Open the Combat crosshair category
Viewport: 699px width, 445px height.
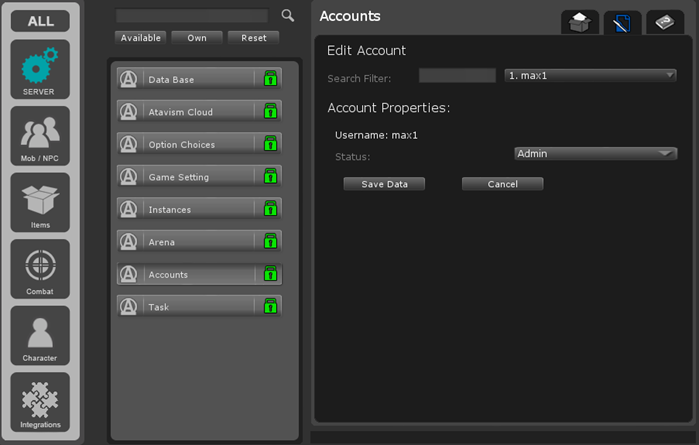(x=40, y=269)
